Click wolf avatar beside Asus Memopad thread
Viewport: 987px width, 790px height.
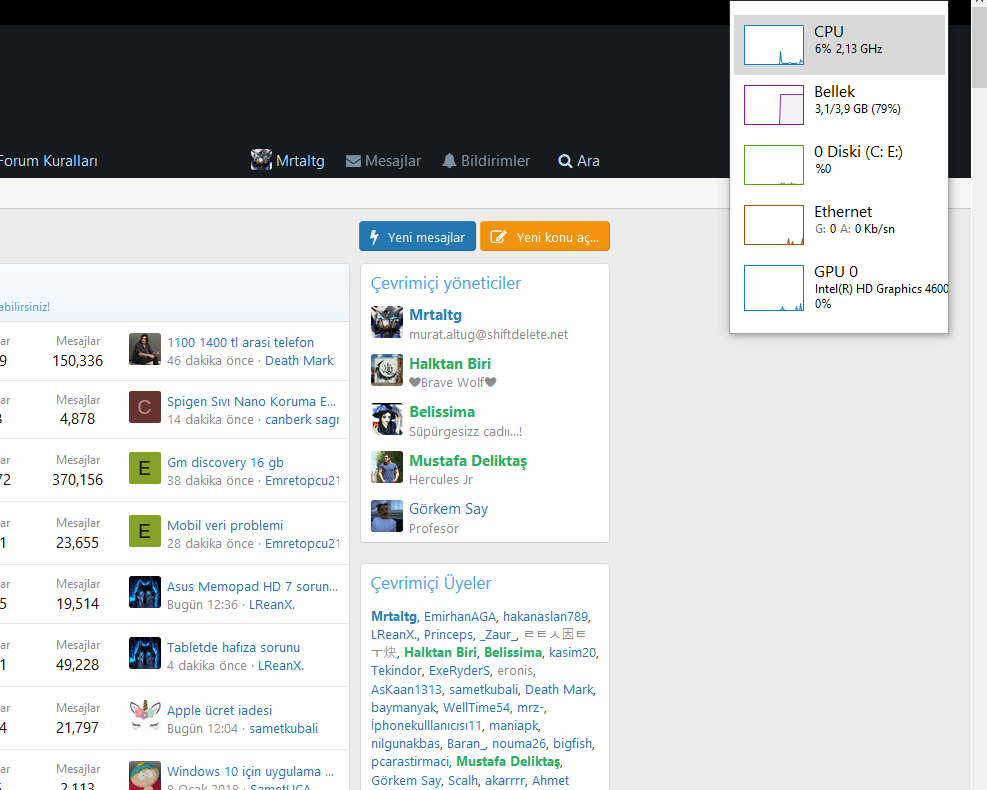coord(145,592)
